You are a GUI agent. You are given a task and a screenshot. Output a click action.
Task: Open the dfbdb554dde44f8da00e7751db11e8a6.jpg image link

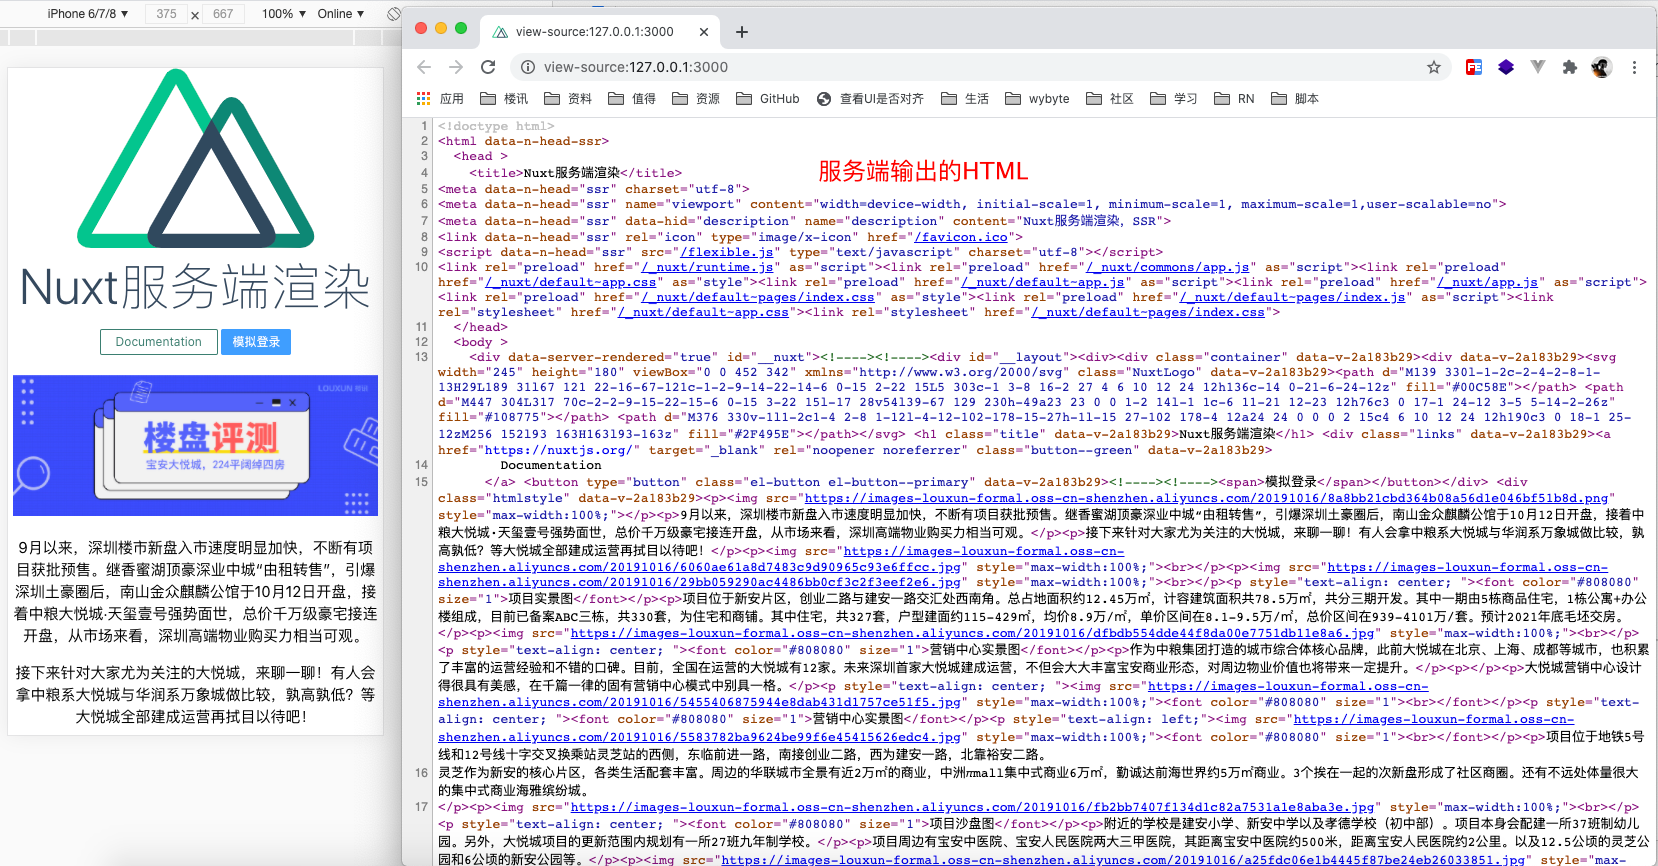point(972,633)
